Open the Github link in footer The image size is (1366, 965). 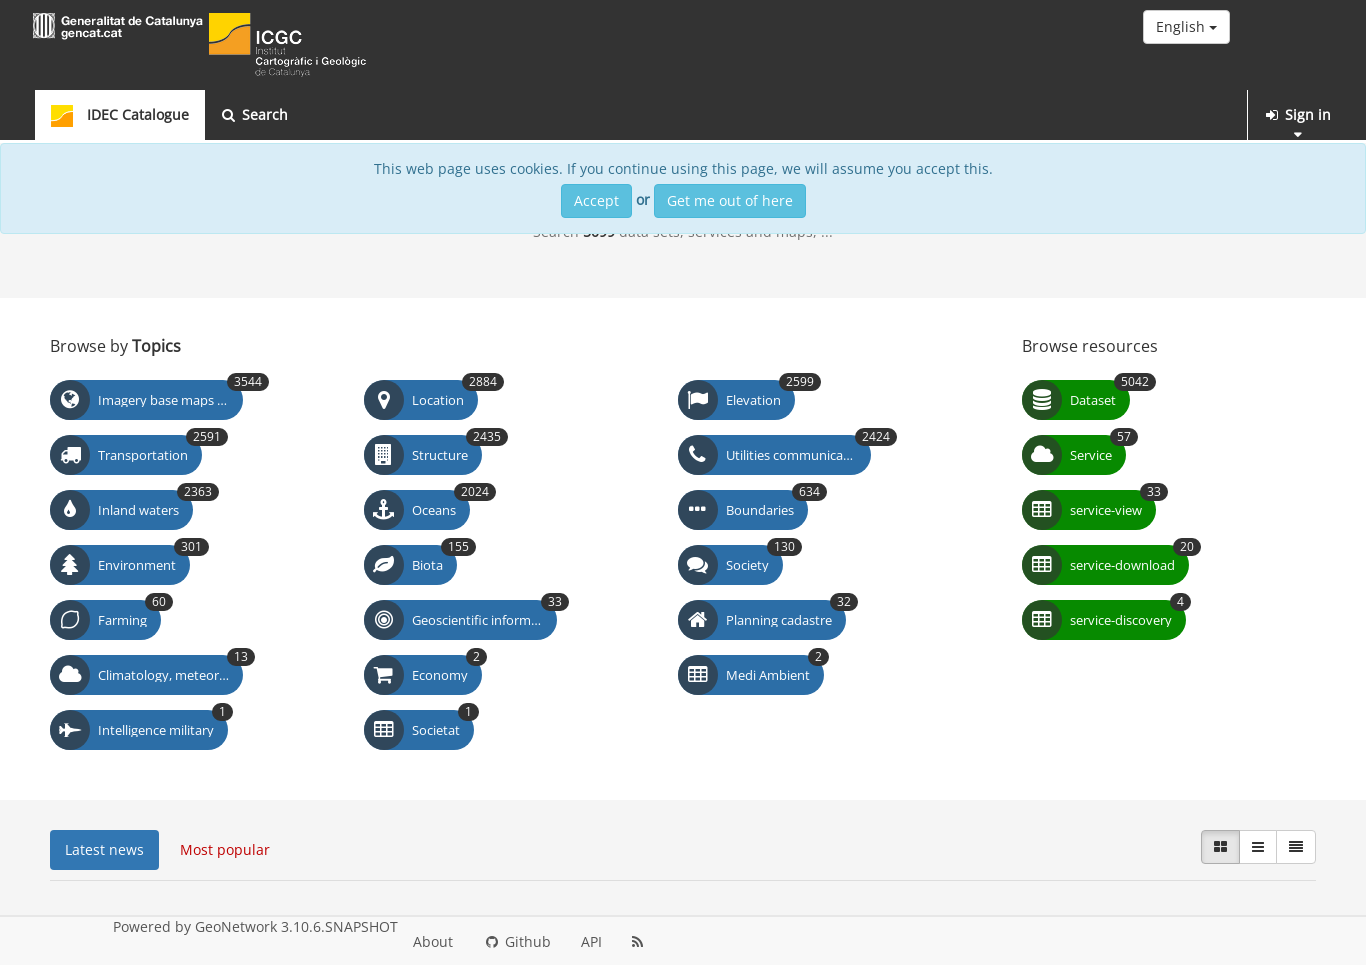click(x=518, y=942)
